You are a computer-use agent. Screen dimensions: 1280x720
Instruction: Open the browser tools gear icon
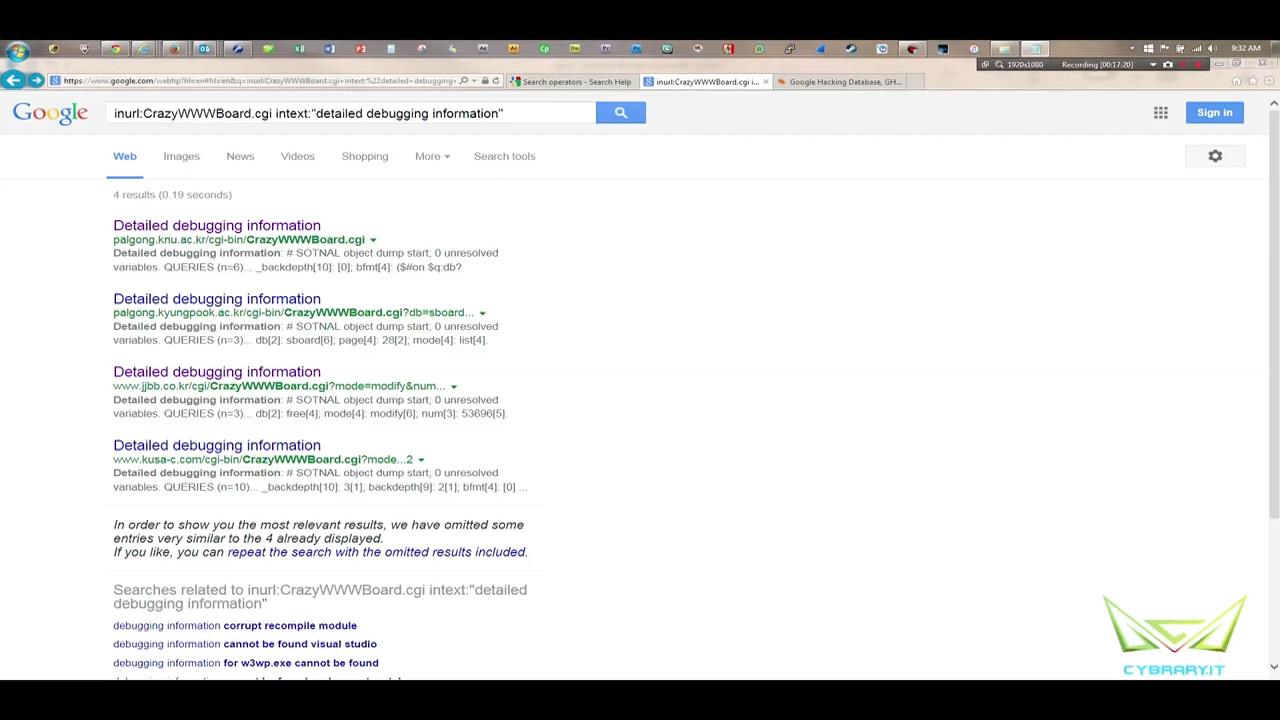coord(1267,81)
